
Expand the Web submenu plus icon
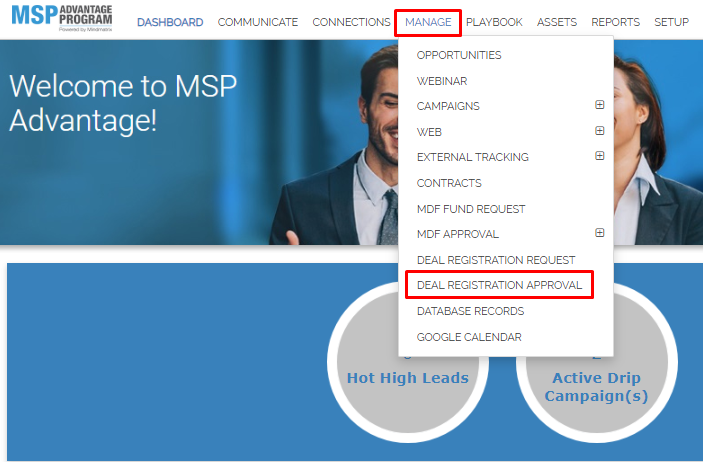(599, 131)
